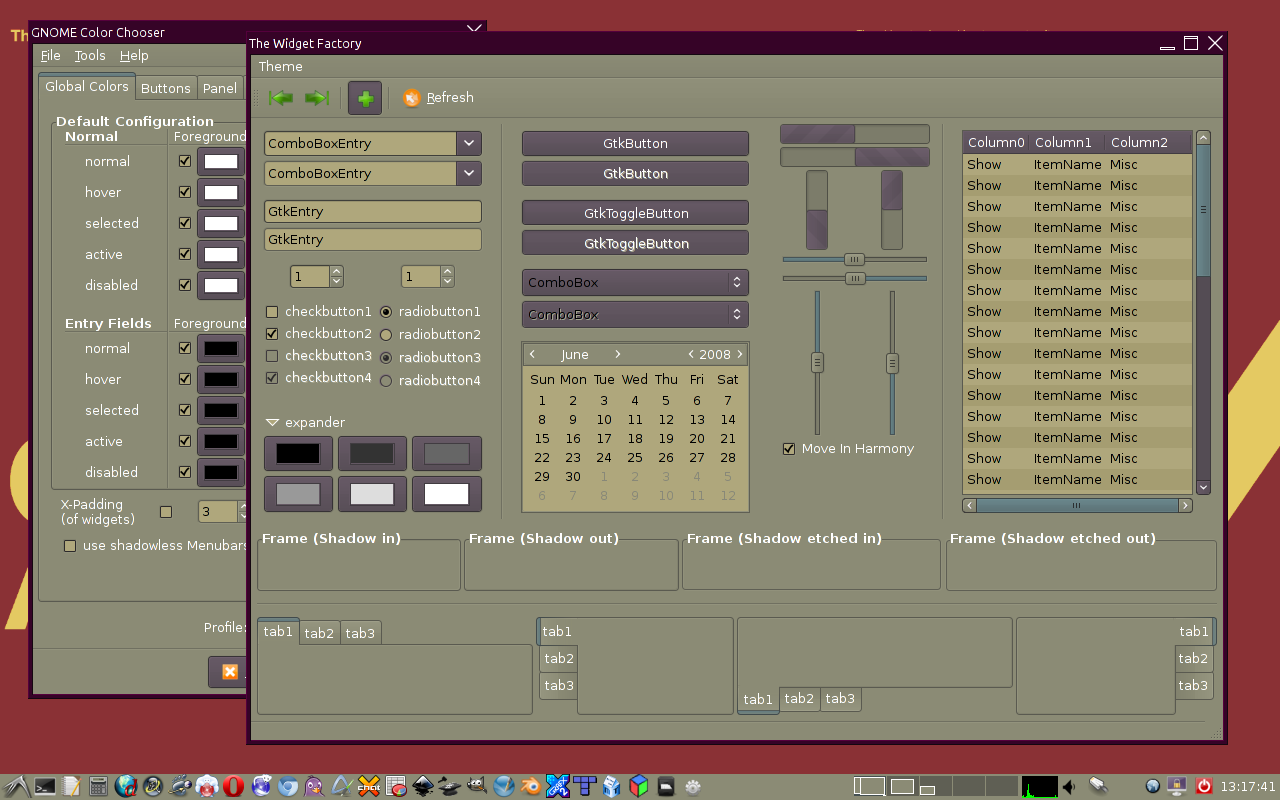Screen dimensions: 1280x800
Task: Click the upper horizontal slider handle
Action: coord(854,259)
